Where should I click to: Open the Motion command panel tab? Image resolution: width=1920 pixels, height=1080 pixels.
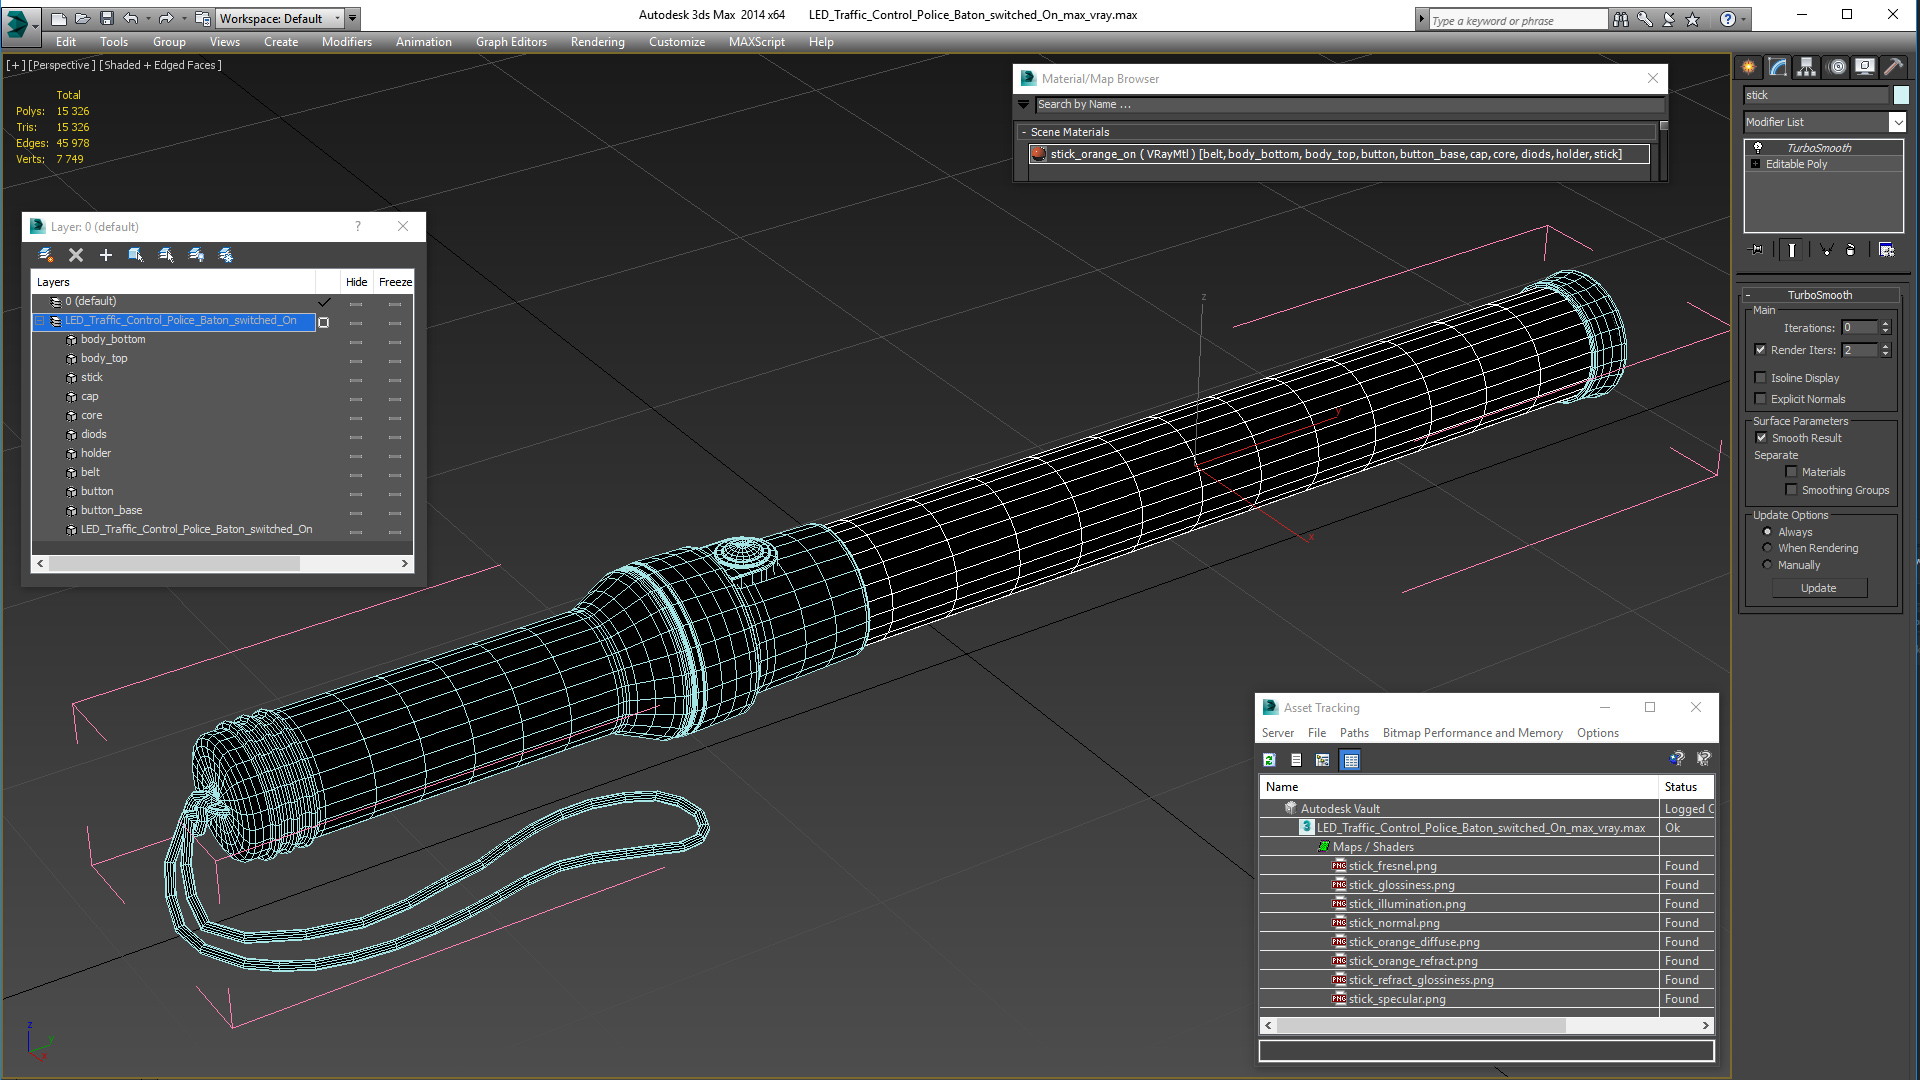point(1837,67)
